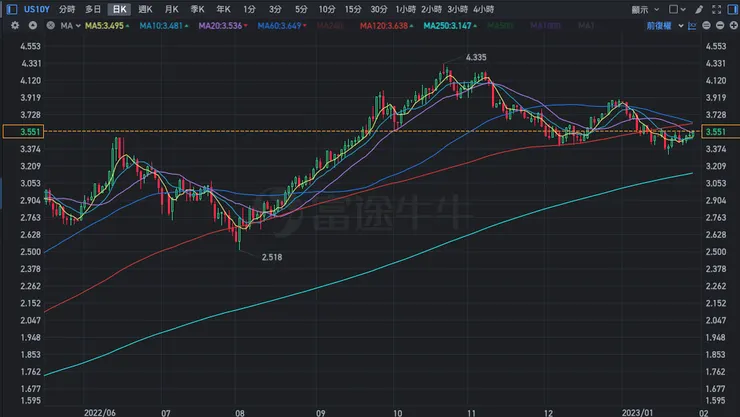Open the drawing pencil tool
740x417 pixels.
coord(699,9)
